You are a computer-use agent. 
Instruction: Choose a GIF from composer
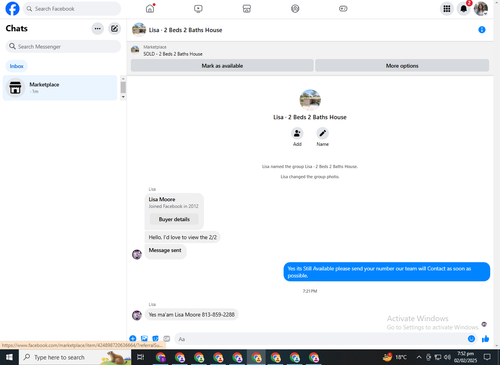167,339
